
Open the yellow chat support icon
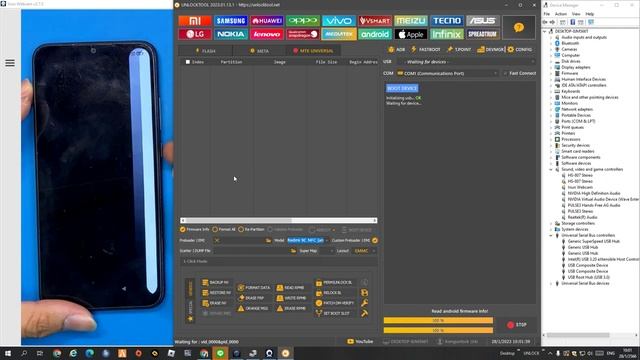[519, 27]
